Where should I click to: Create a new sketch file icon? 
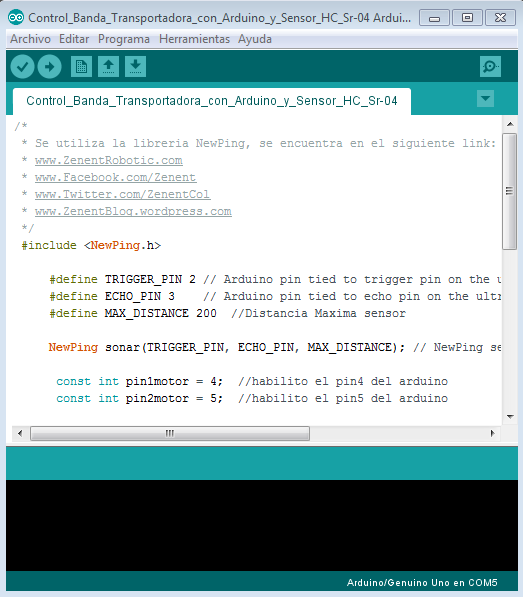(81, 67)
